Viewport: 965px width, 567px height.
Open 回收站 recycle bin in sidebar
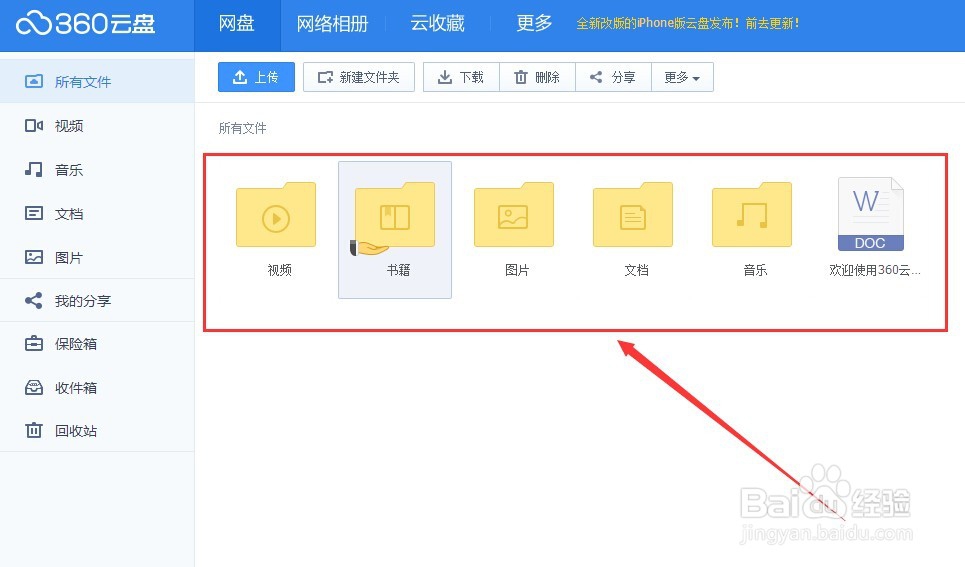pyautogui.click(x=97, y=430)
